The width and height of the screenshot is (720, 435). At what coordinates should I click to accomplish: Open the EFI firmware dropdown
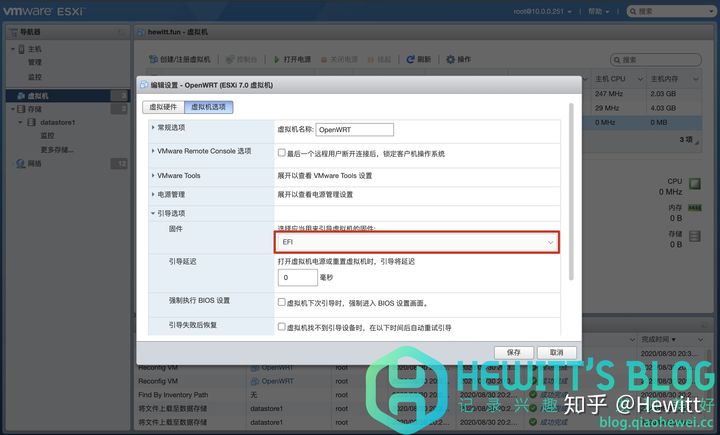[x=417, y=242]
